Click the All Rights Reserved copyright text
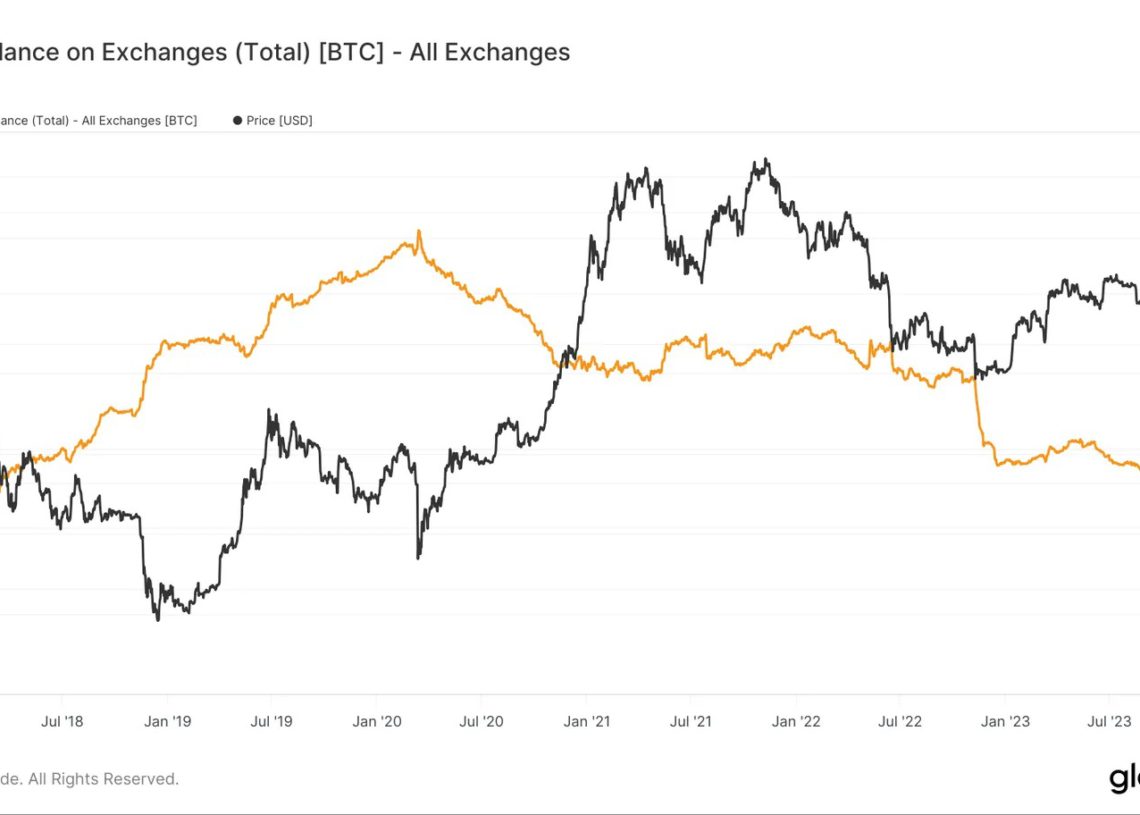 pyautogui.click(x=90, y=778)
